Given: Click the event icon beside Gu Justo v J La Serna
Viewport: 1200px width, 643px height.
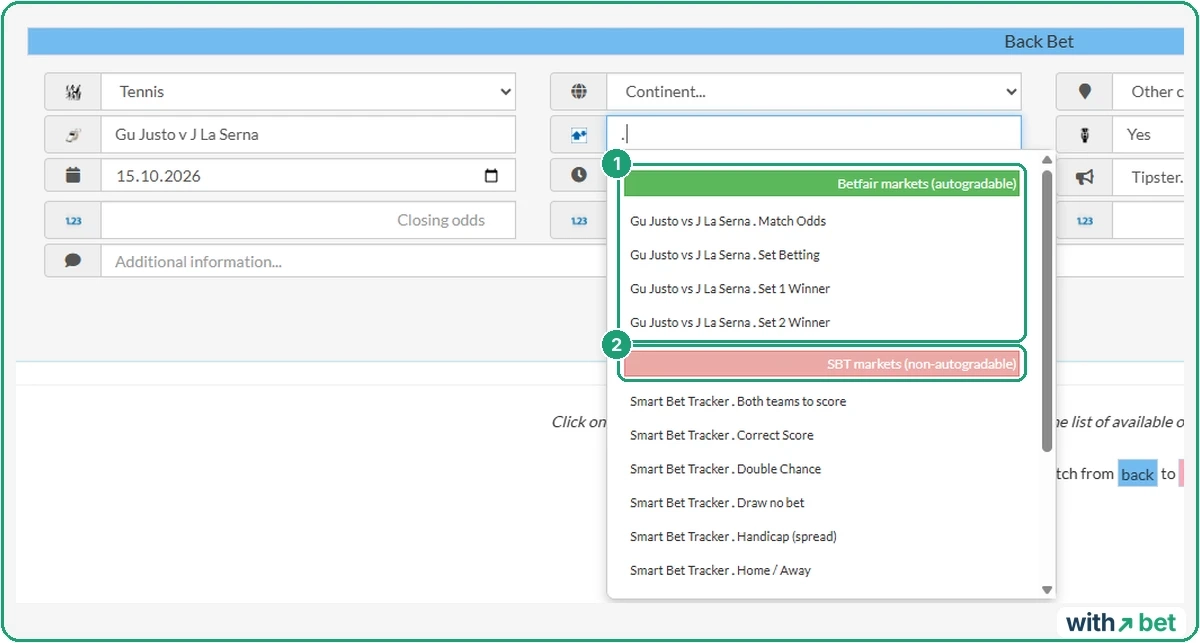Looking at the screenshot, I should [x=73, y=135].
